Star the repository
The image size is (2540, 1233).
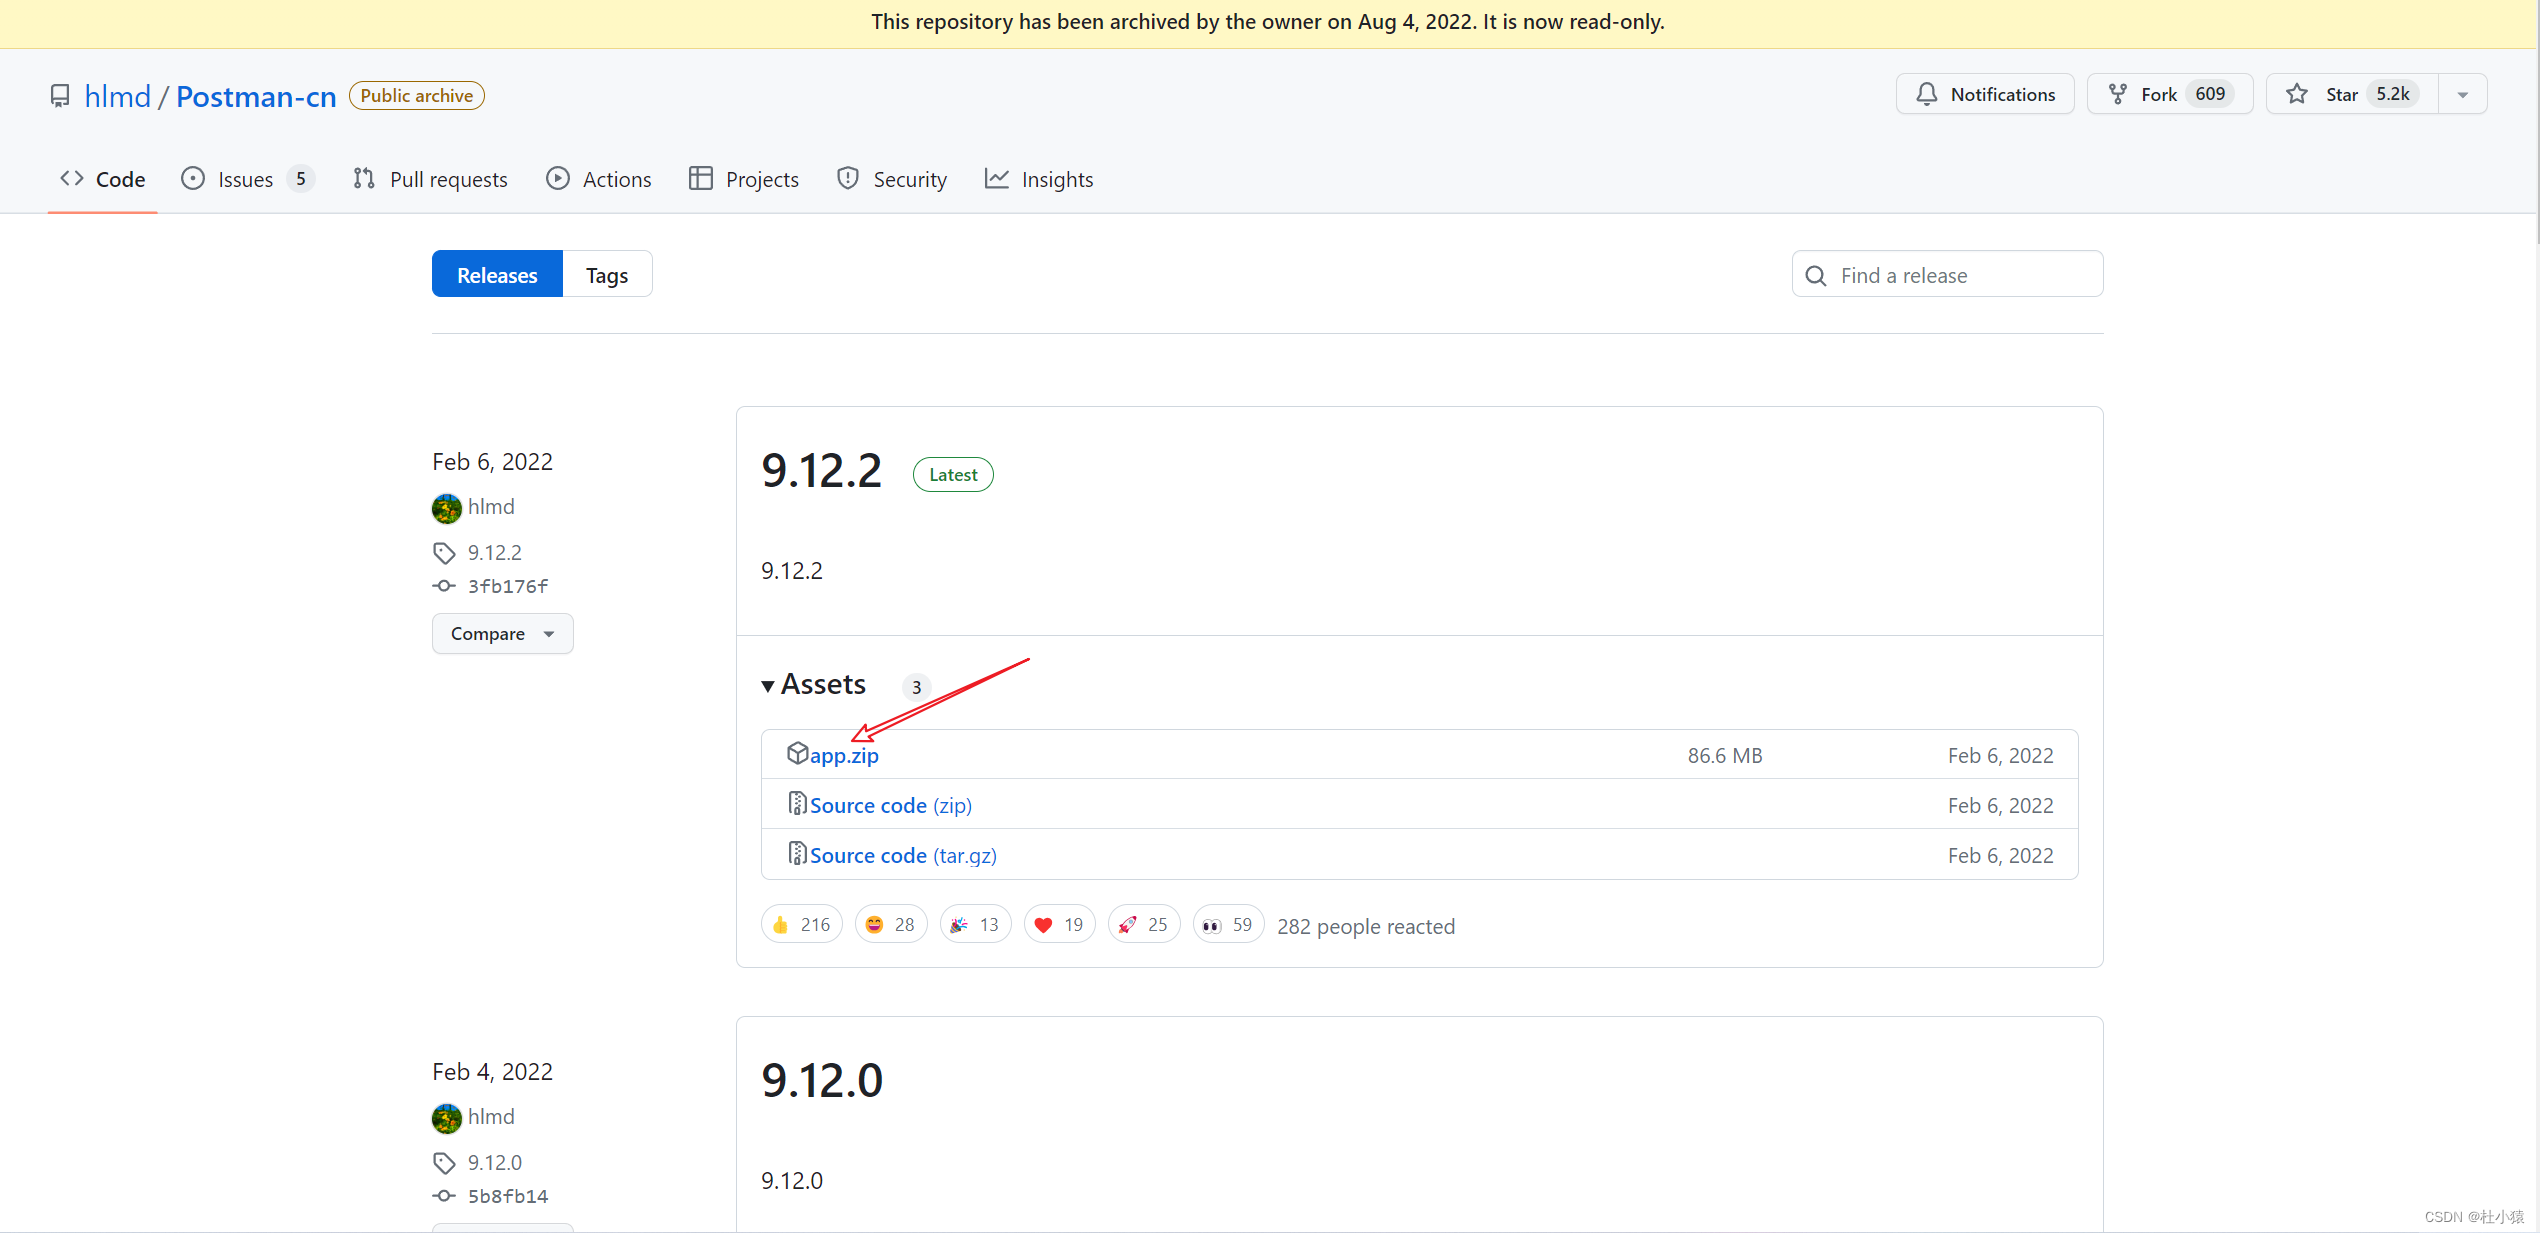2352,94
